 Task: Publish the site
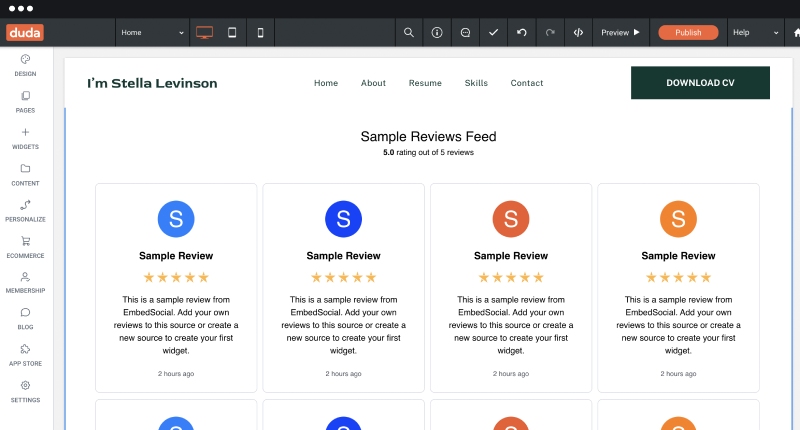(688, 33)
